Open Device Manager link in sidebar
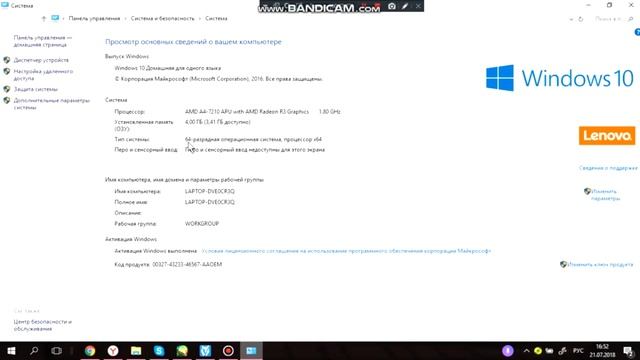Viewport: 640px width, 360px height. (x=41, y=60)
